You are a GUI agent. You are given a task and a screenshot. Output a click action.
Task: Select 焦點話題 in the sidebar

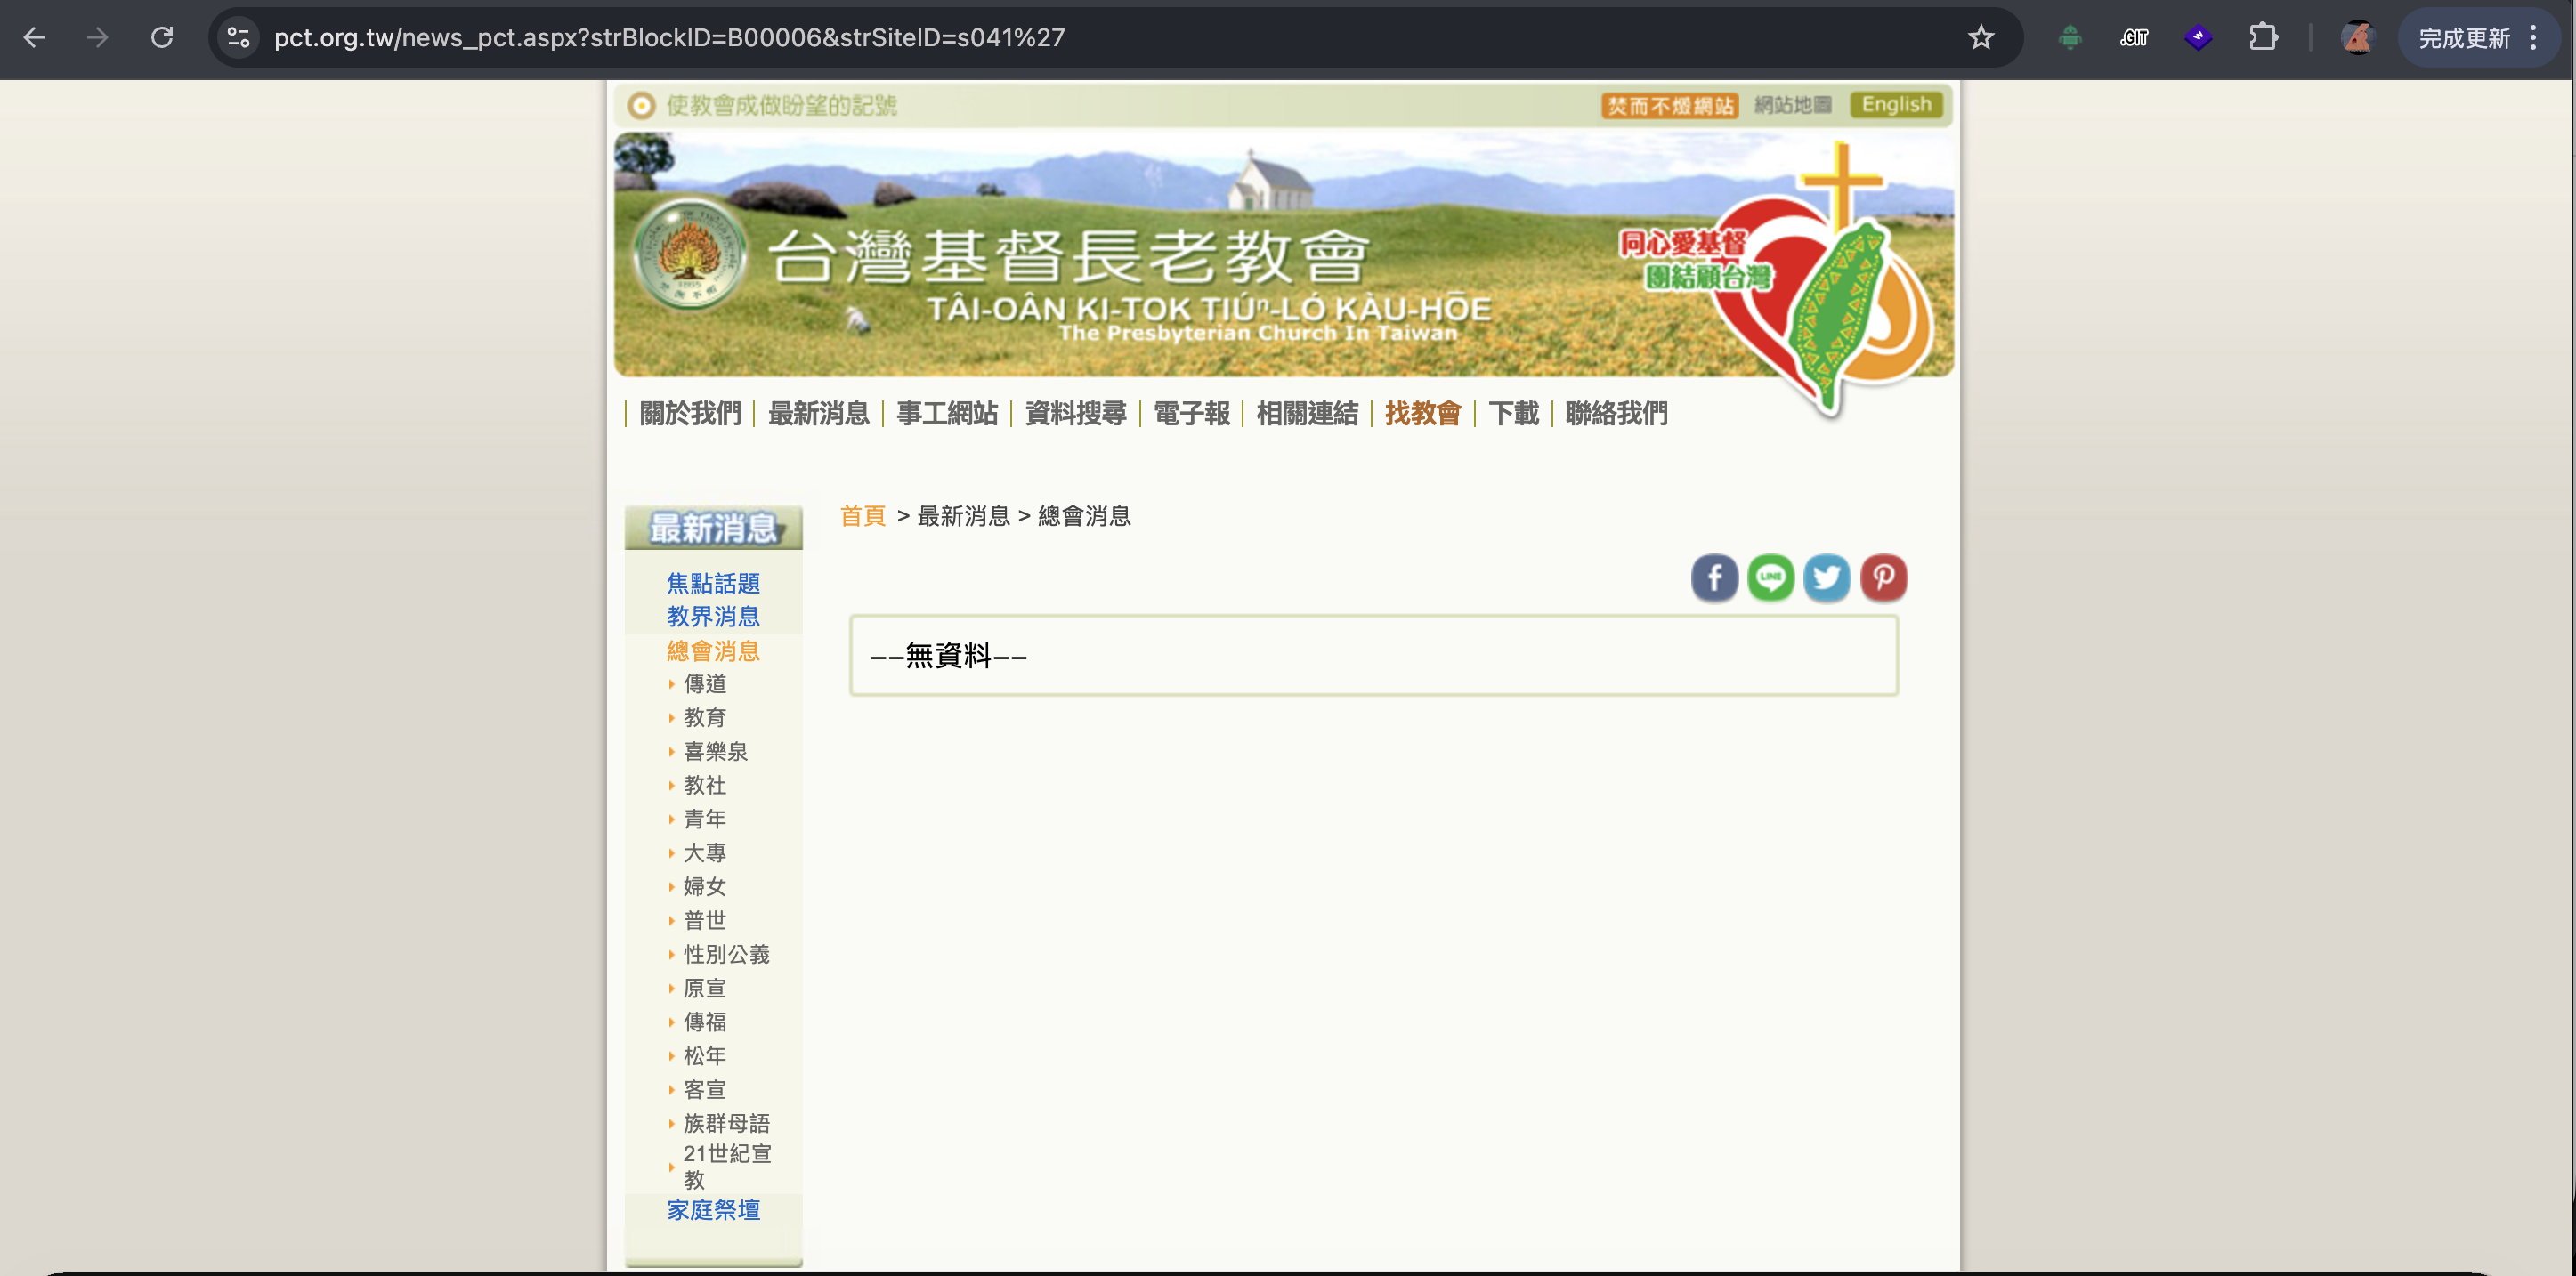coord(713,583)
